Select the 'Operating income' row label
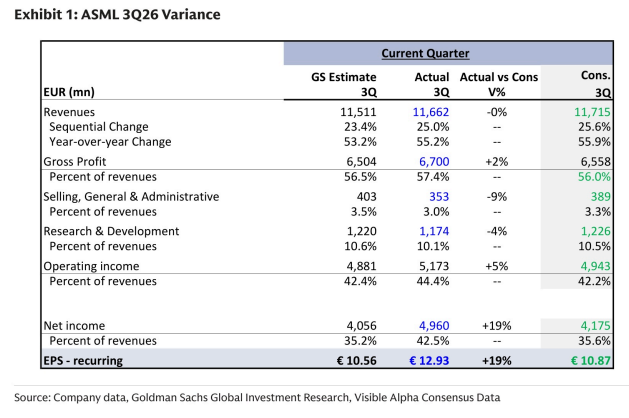629x418 pixels. (91, 266)
